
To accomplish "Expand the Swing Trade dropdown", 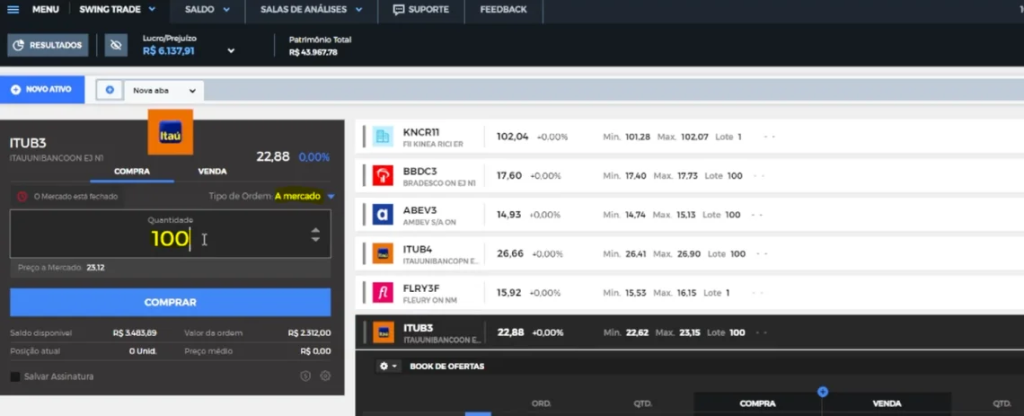I will [152, 10].
